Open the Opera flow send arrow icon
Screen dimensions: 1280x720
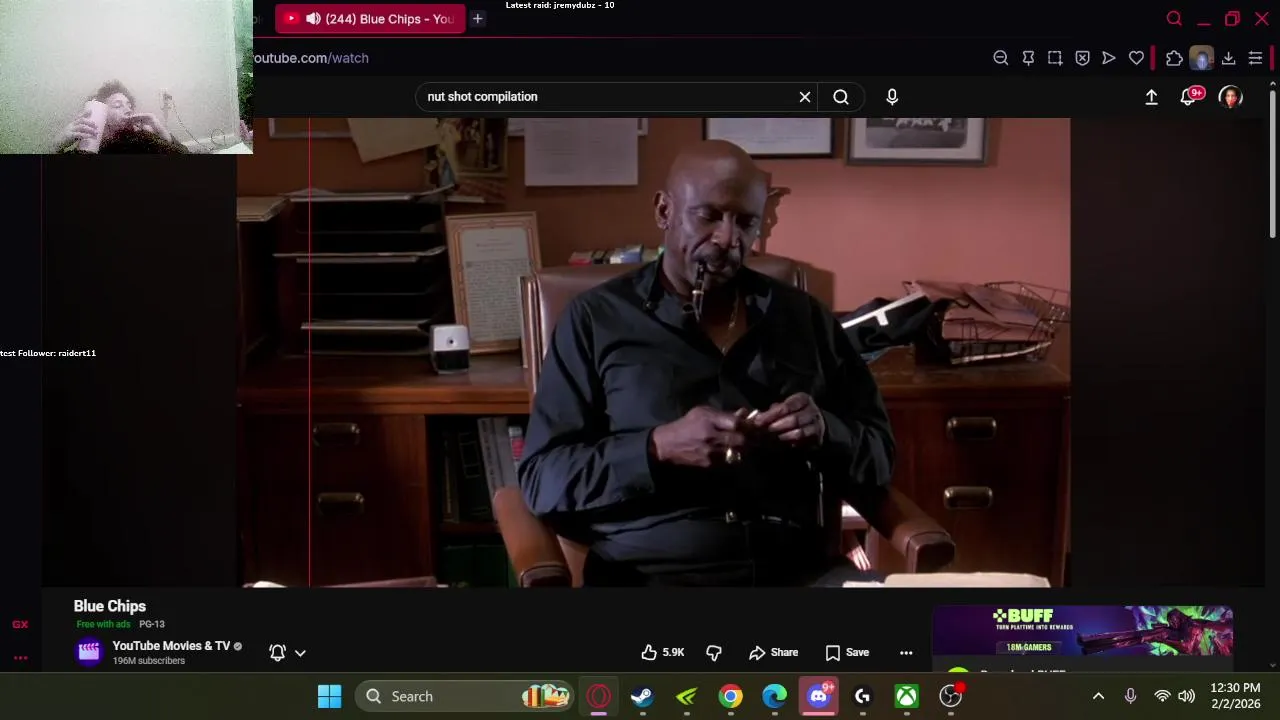1109,58
